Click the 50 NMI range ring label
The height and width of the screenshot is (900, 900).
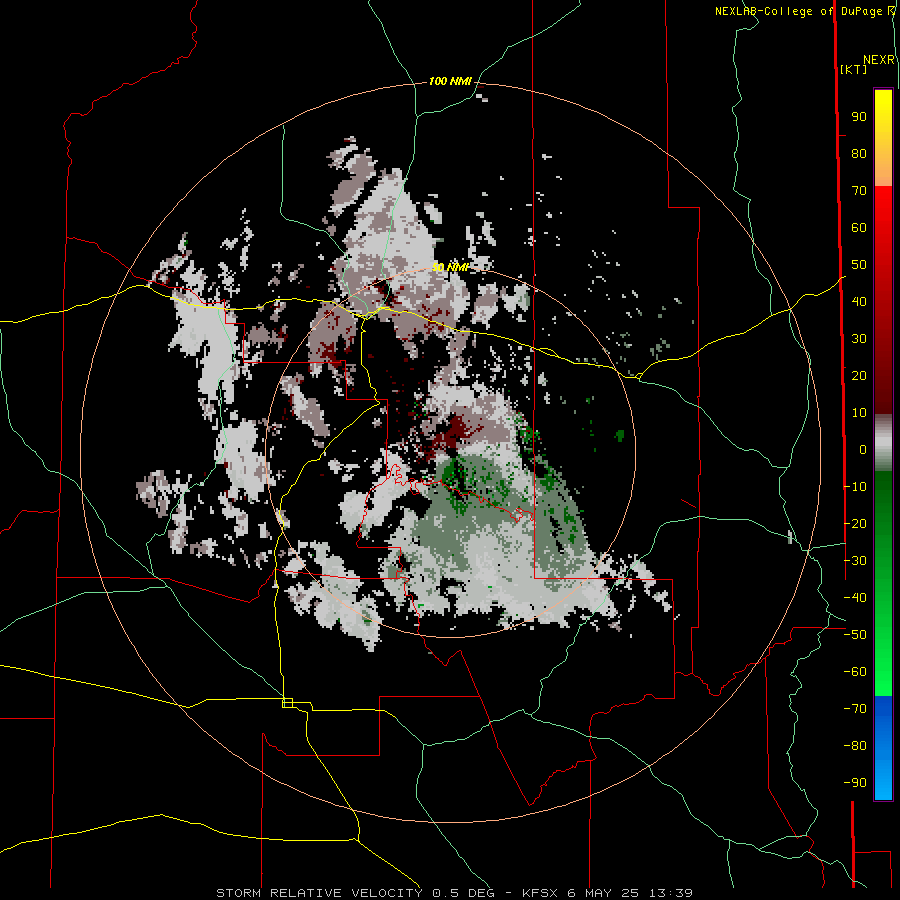450,267
